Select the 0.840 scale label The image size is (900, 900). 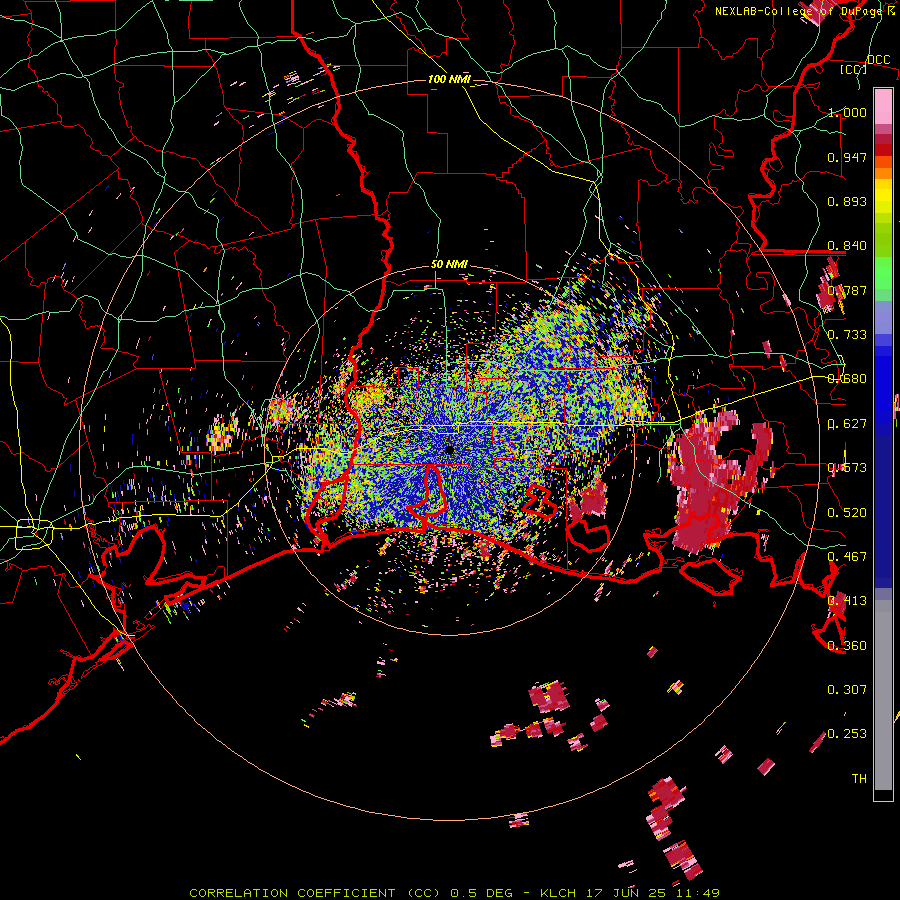(847, 246)
